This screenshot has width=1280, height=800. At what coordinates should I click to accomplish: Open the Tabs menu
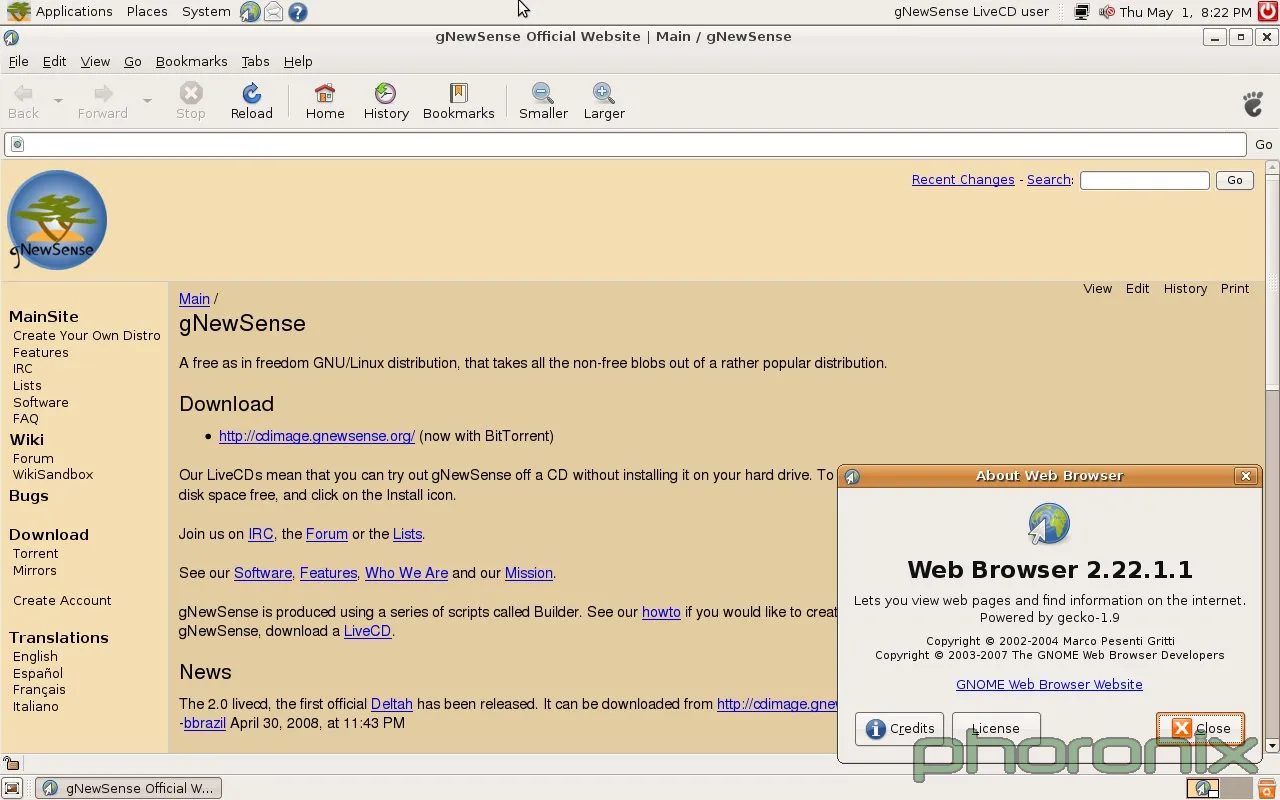[x=255, y=62]
